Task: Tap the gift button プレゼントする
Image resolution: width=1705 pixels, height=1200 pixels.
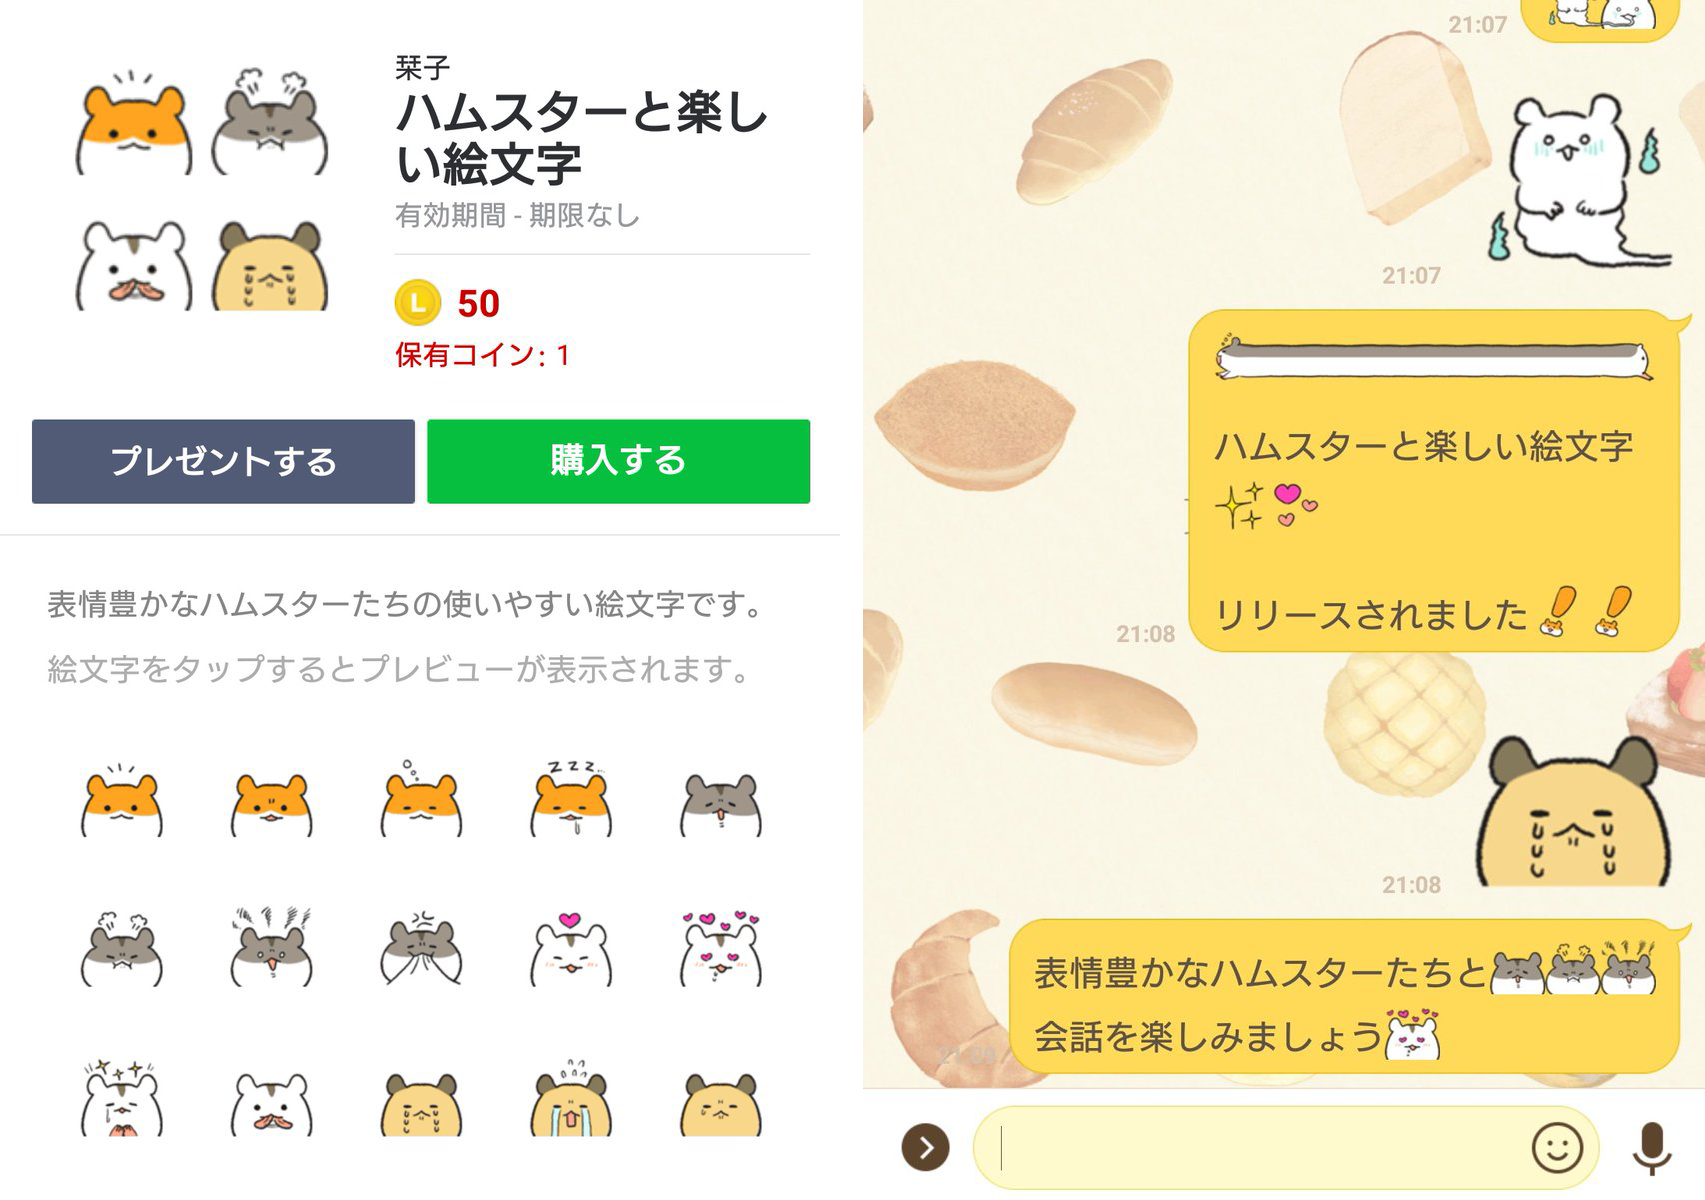Action: pos(223,461)
